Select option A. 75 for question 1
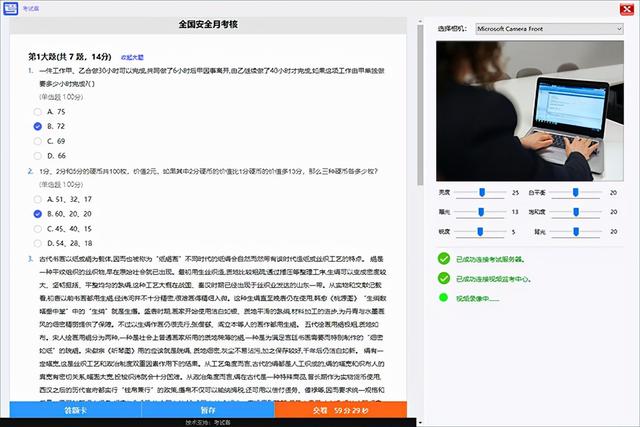 coord(38,112)
